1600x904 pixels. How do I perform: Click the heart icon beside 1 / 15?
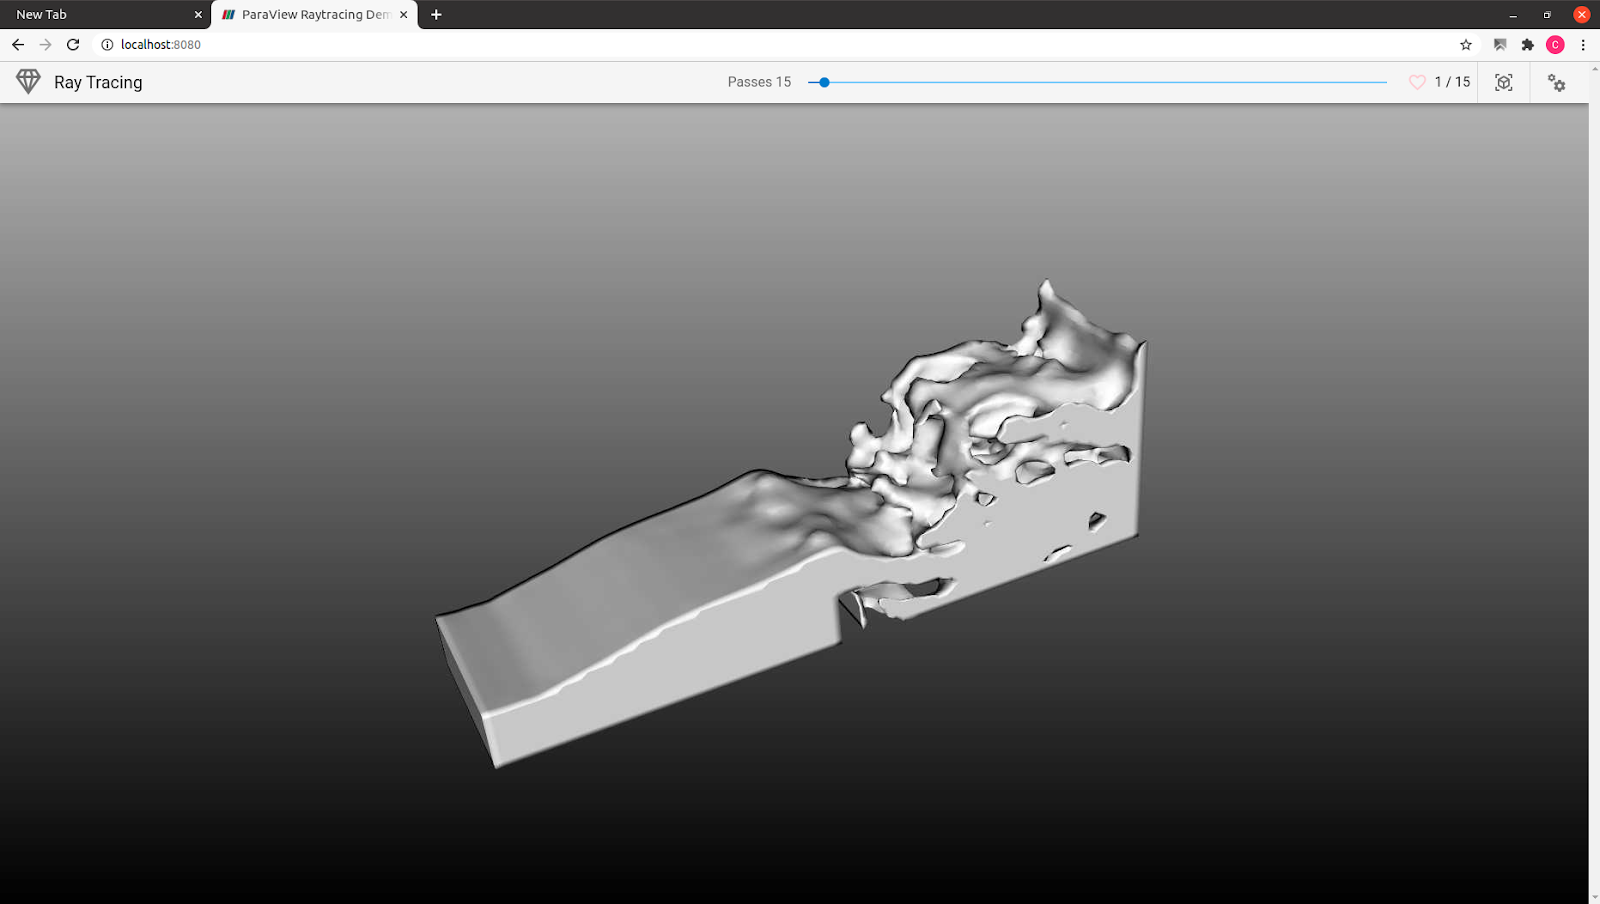[x=1417, y=82]
